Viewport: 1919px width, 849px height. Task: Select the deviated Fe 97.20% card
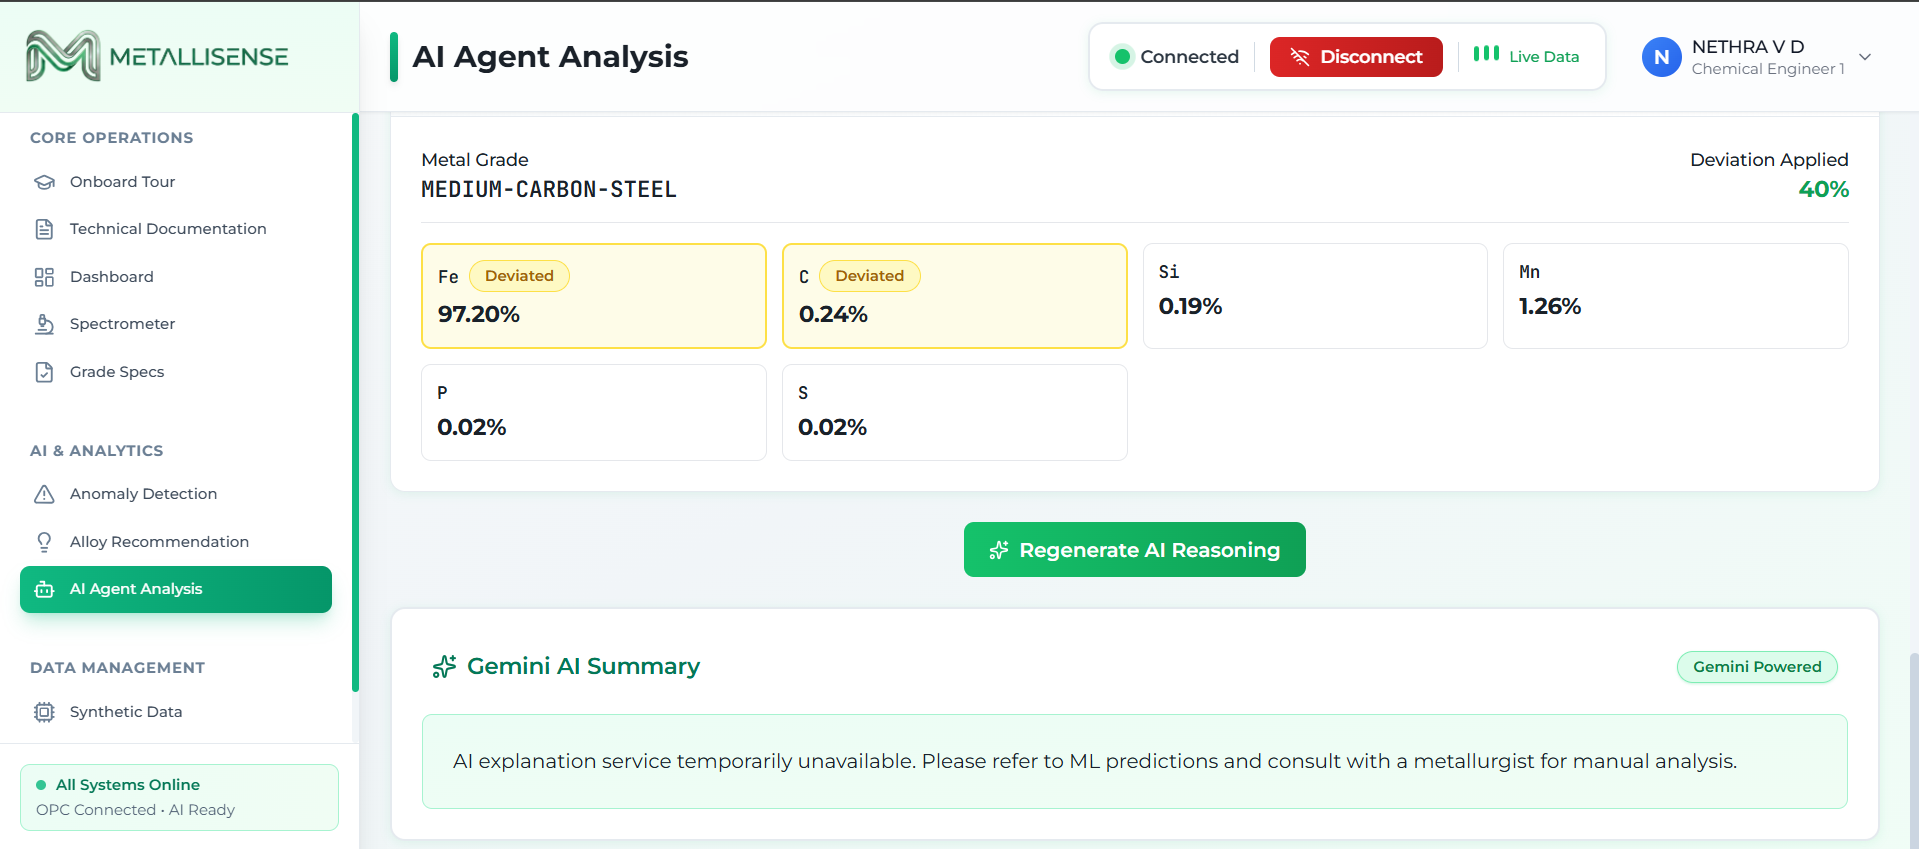click(594, 296)
